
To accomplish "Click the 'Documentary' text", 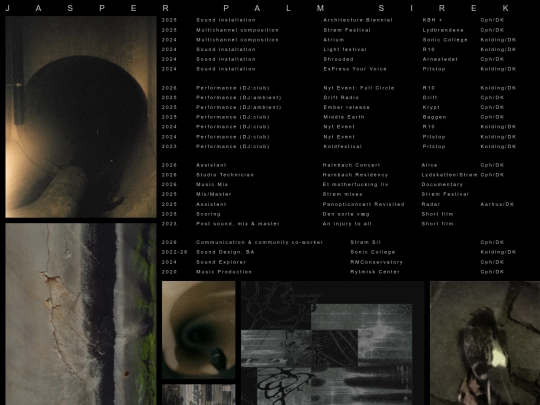I will click(x=442, y=184).
